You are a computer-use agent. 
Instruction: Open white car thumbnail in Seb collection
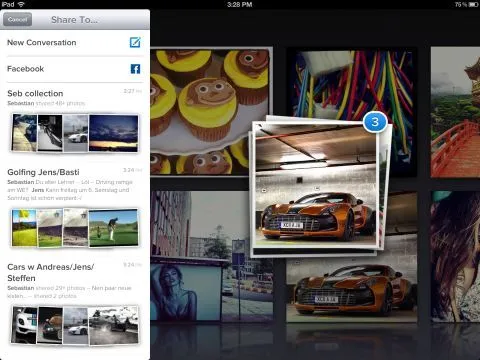76,133
